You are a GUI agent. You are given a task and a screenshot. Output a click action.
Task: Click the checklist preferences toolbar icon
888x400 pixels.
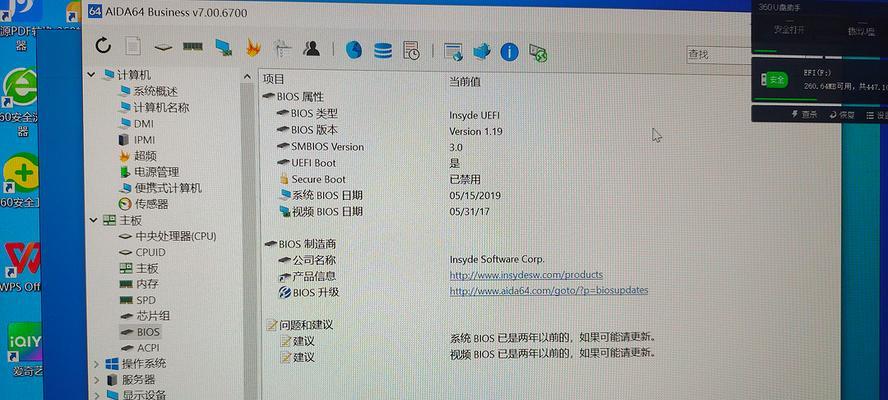[282, 49]
